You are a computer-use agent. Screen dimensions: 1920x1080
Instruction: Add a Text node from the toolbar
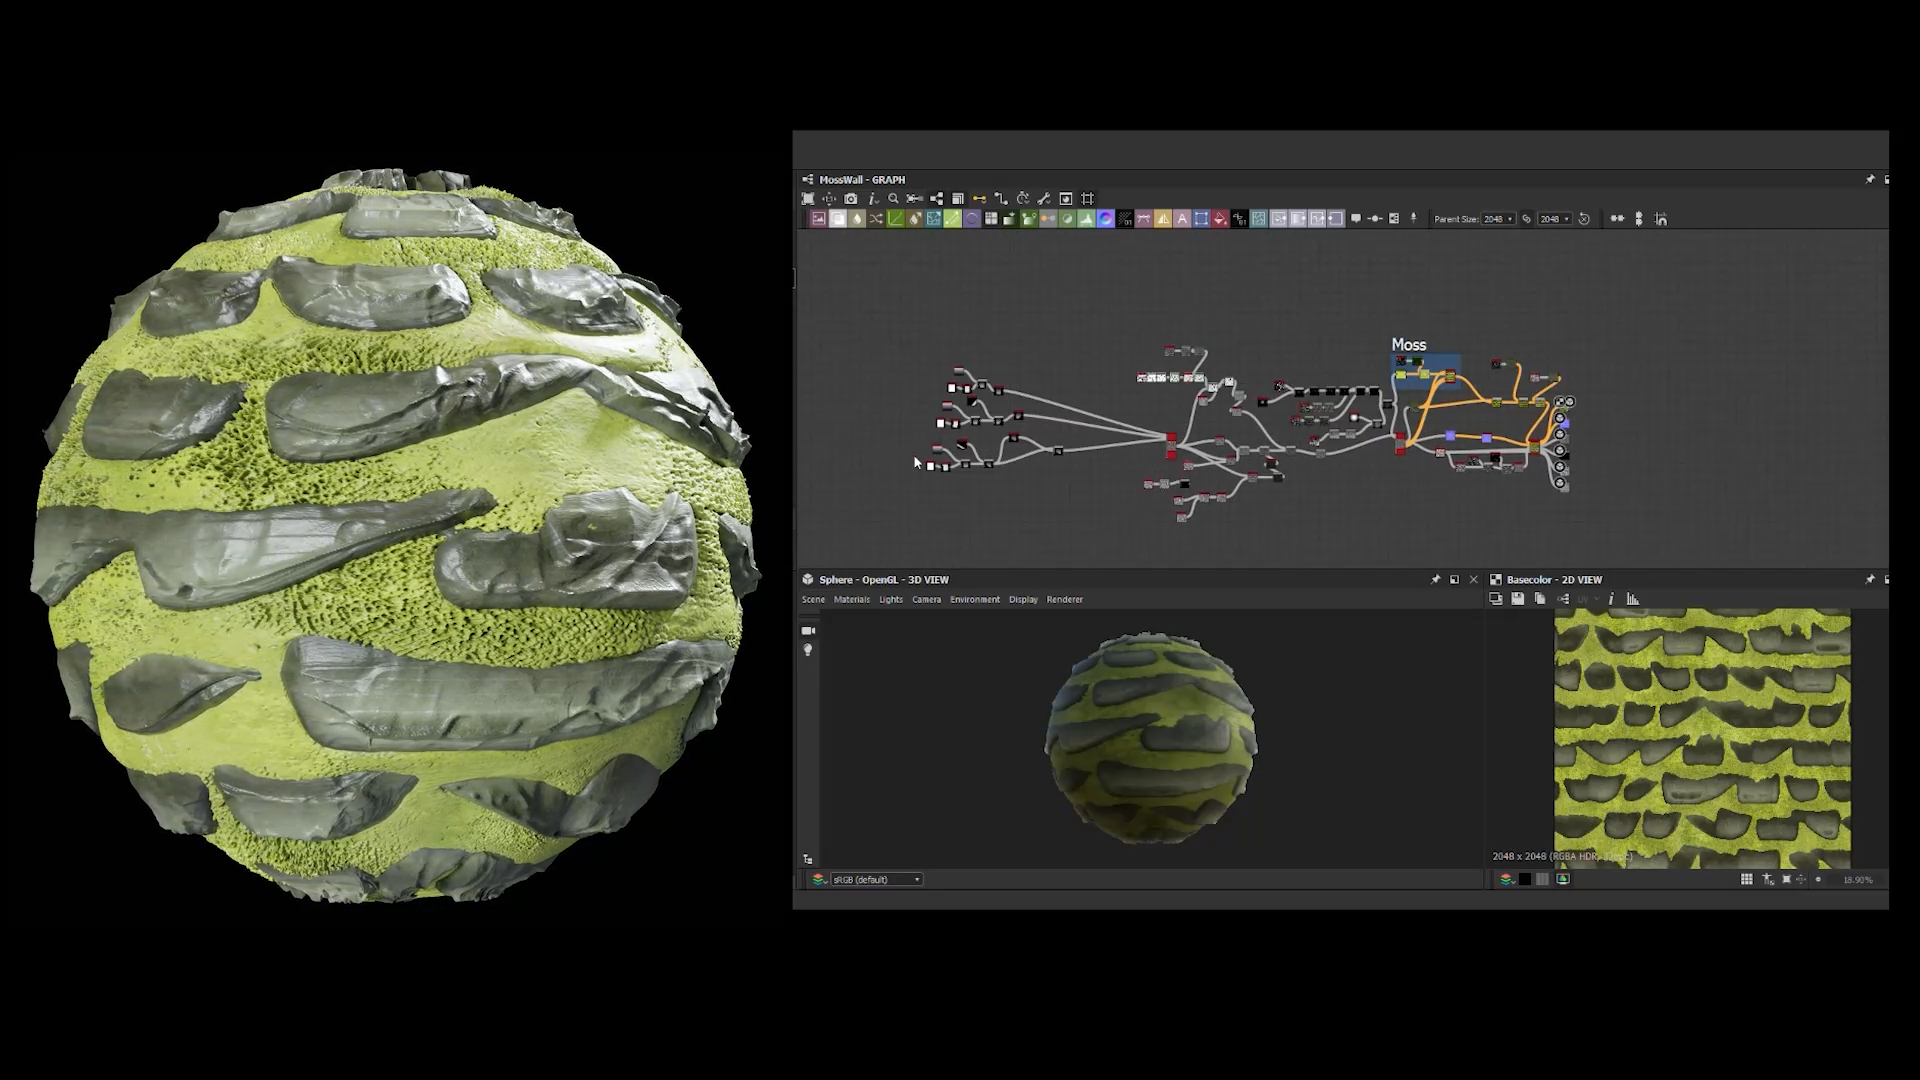pos(1182,219)
